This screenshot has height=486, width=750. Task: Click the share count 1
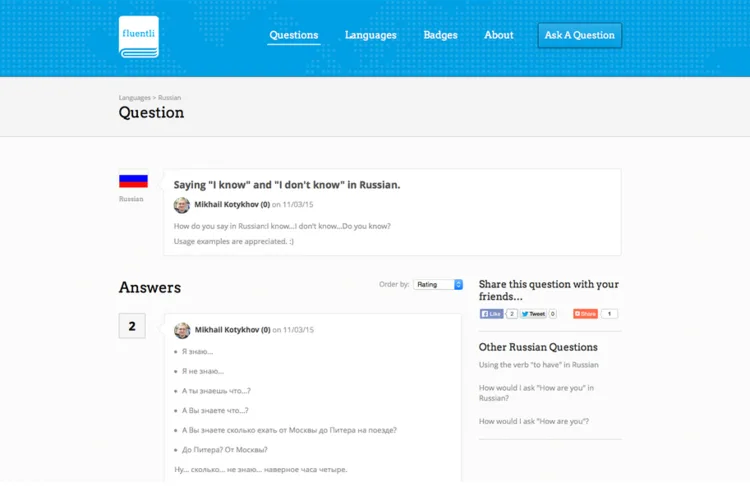609,314
